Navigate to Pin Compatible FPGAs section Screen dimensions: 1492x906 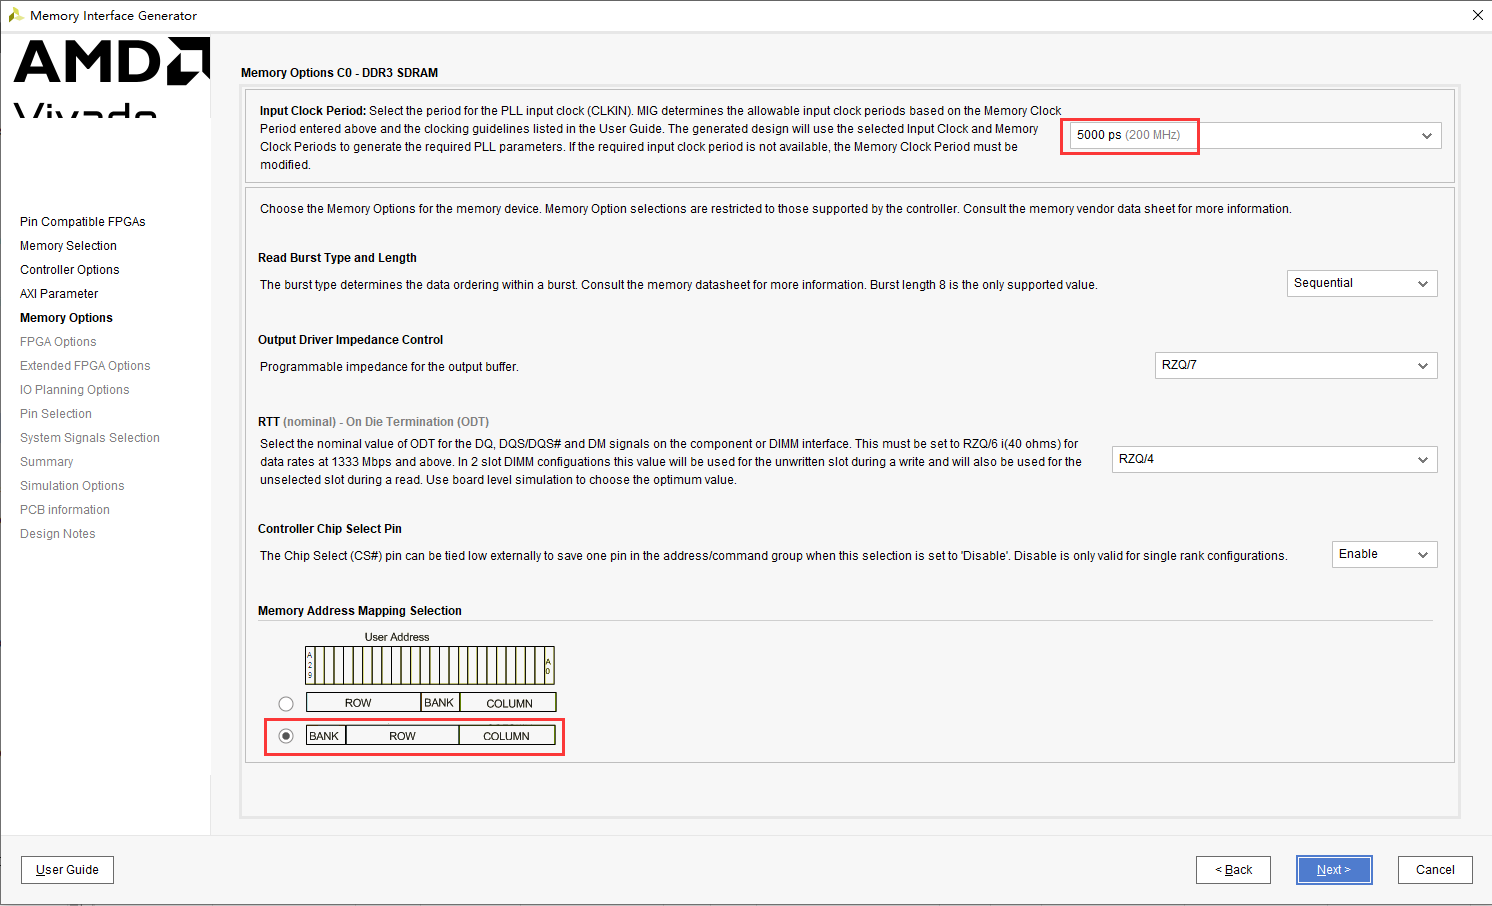click(82, 221)
